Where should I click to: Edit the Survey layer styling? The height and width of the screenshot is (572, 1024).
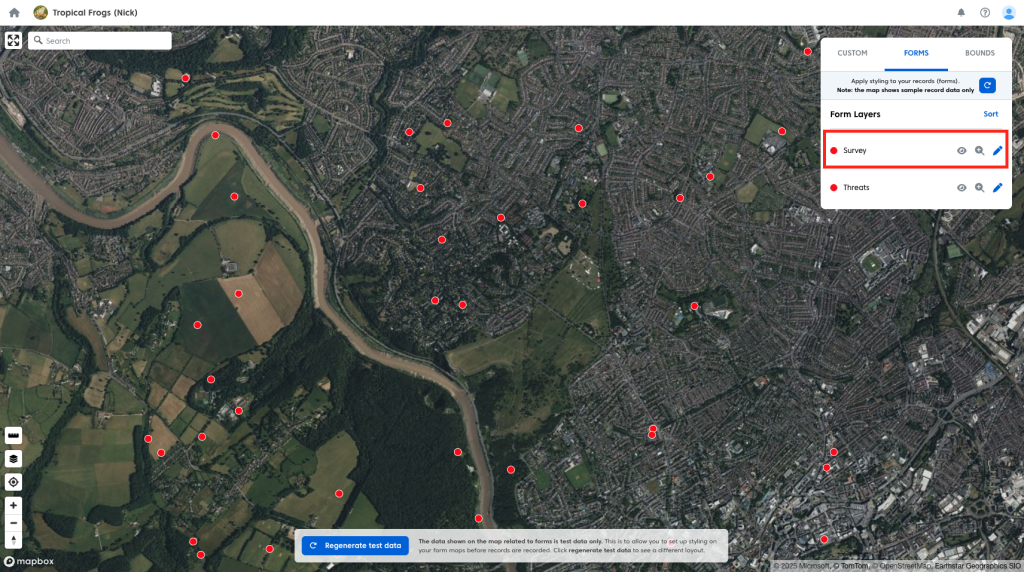pos(997,151)
